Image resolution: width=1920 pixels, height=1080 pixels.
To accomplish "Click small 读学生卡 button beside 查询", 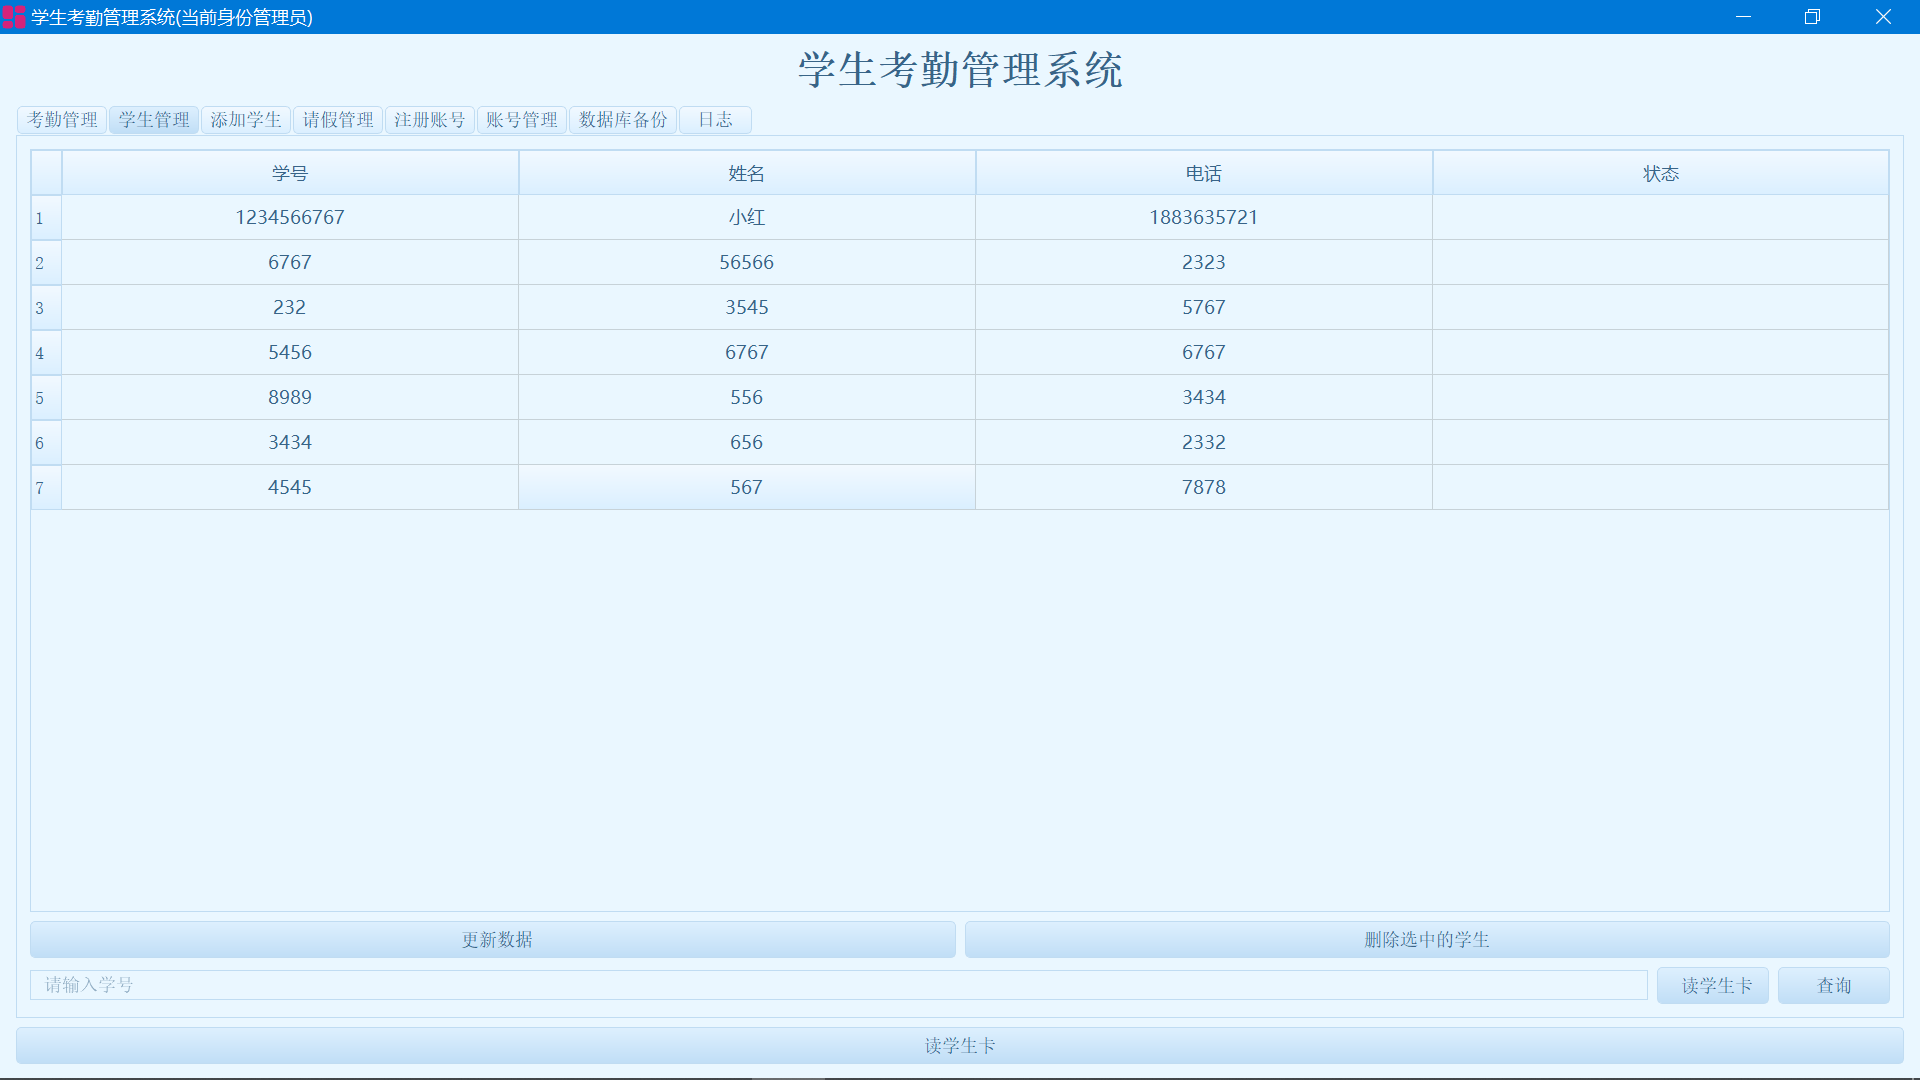I will coord(1712,986).
